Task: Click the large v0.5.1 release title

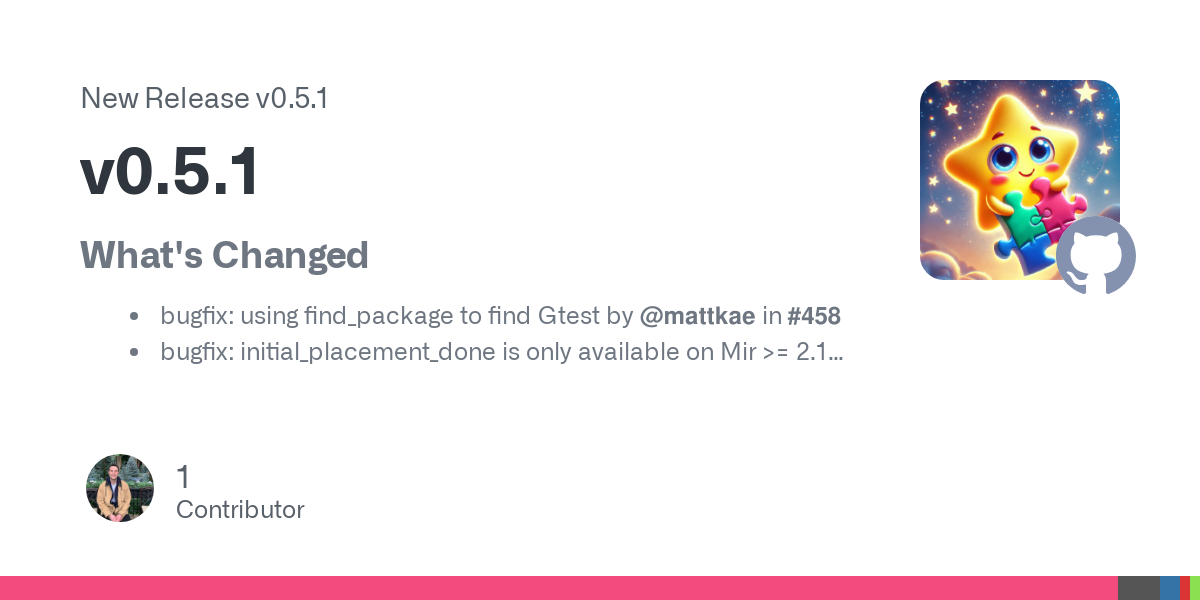Action: coord(170,172)
